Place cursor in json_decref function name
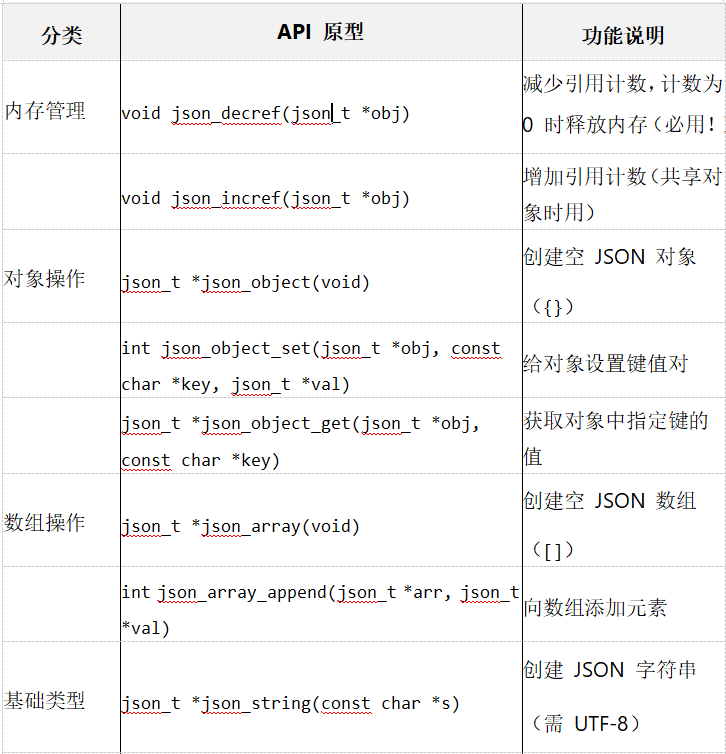 pos(225,113)
